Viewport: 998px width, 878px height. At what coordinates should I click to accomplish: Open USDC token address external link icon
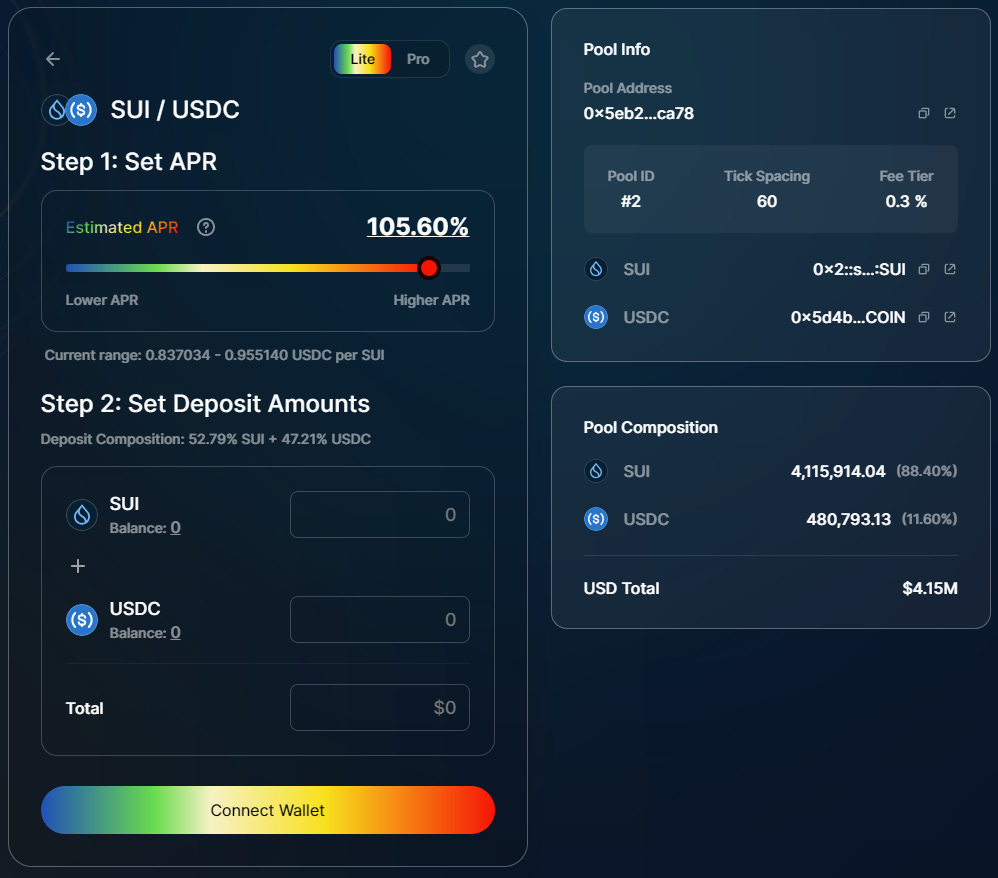coord(950,317)
